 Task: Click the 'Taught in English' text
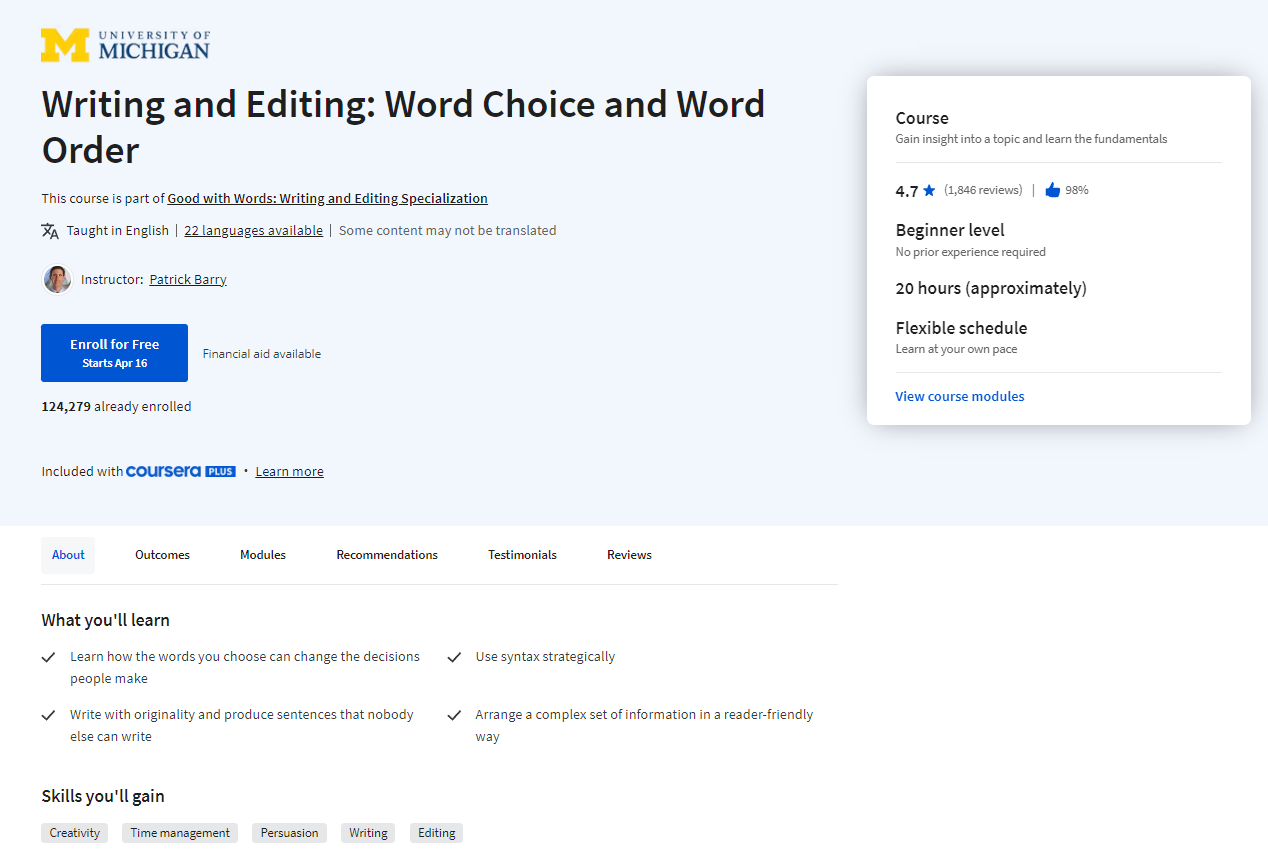tap(118, 231)
